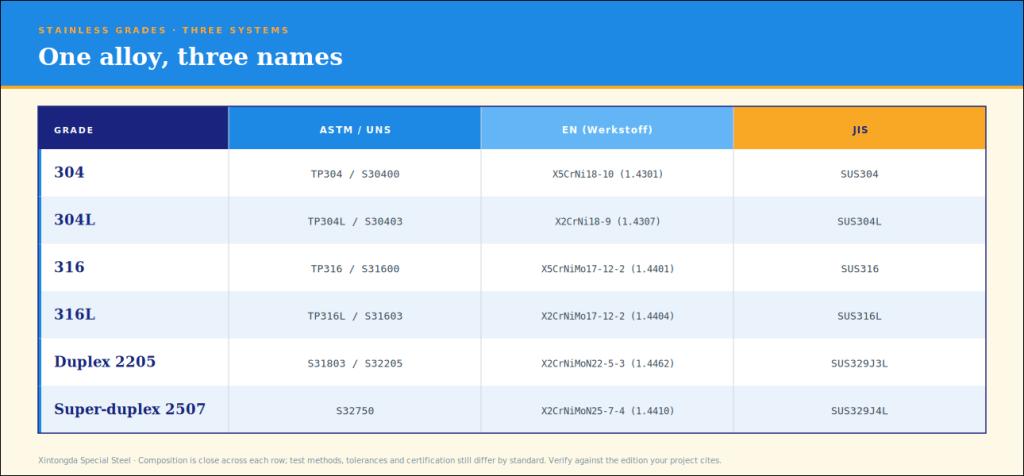Select the cell TP316L / S31603
The image size is (1024, 476).
tap(355, 315)
